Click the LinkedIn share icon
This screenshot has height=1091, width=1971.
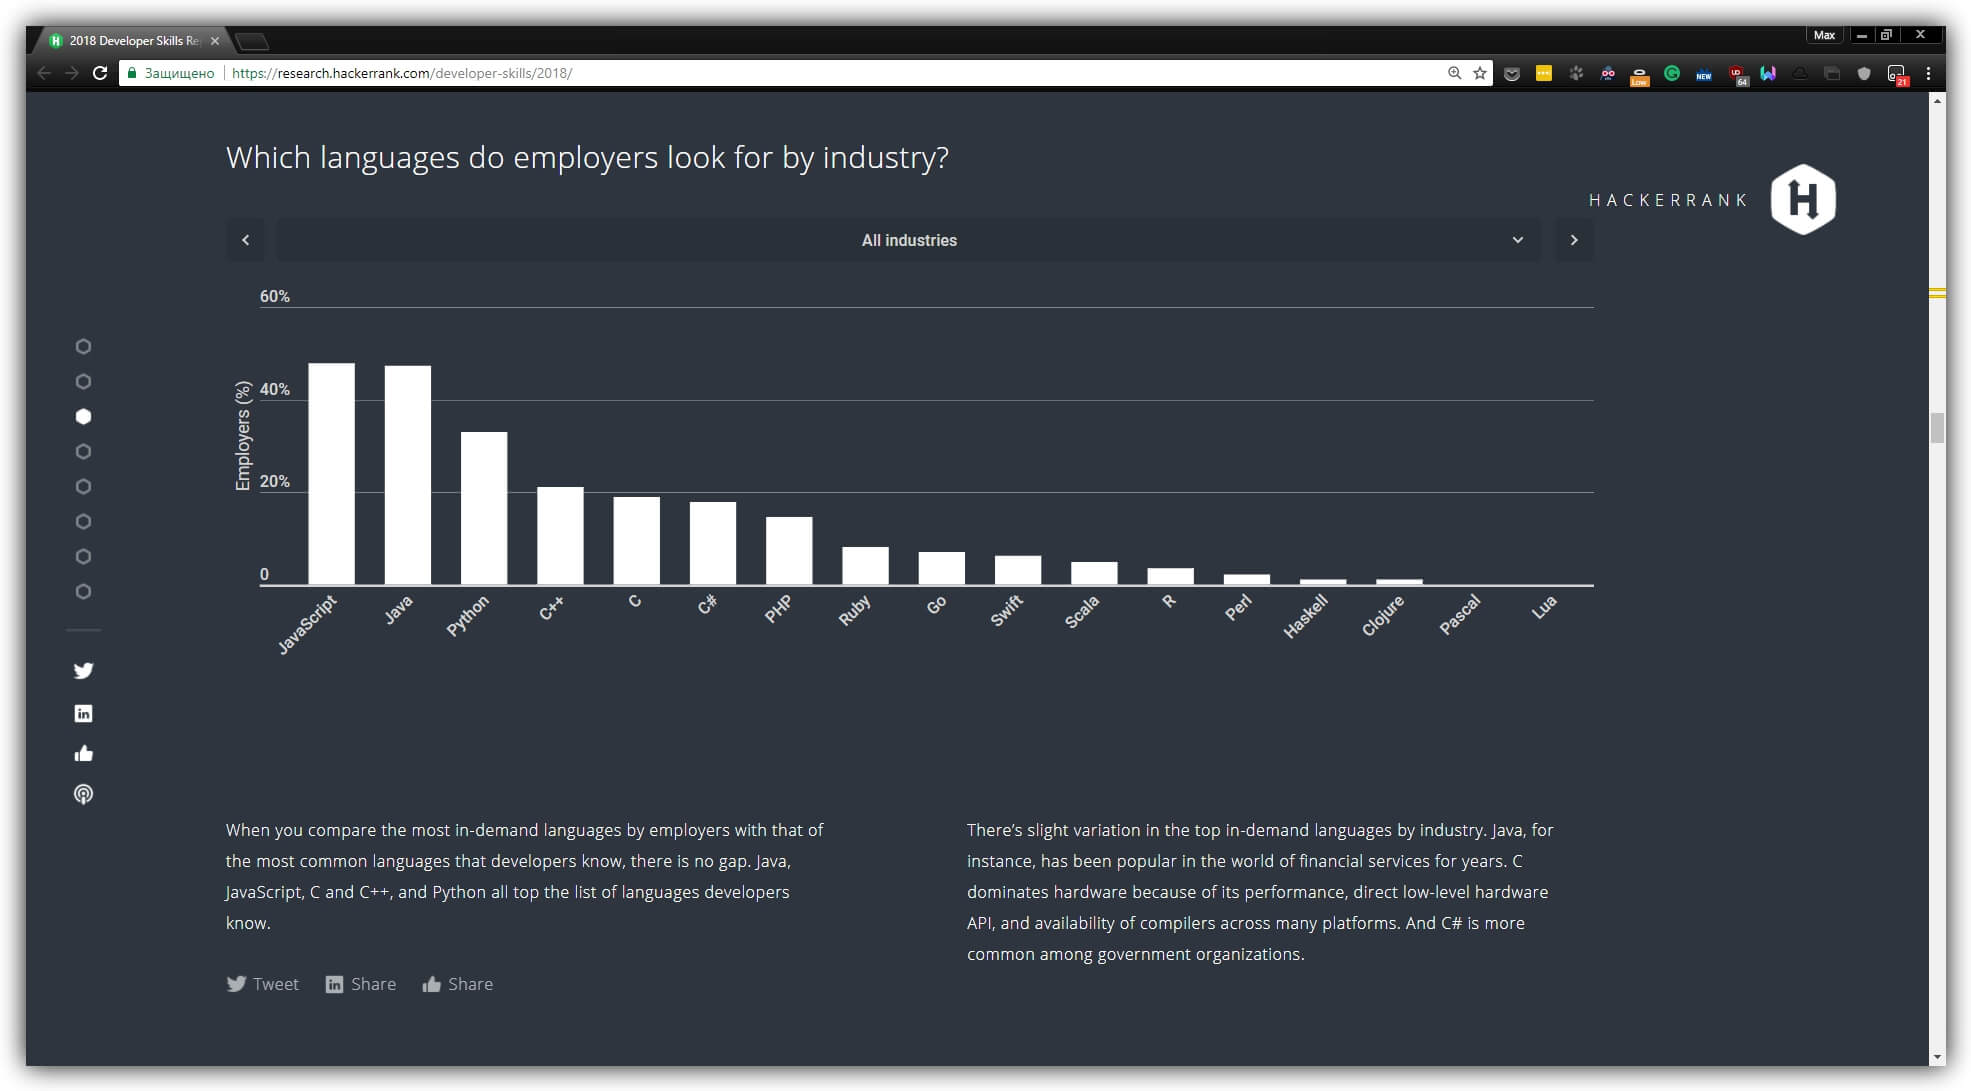click(x=332, y=984)
